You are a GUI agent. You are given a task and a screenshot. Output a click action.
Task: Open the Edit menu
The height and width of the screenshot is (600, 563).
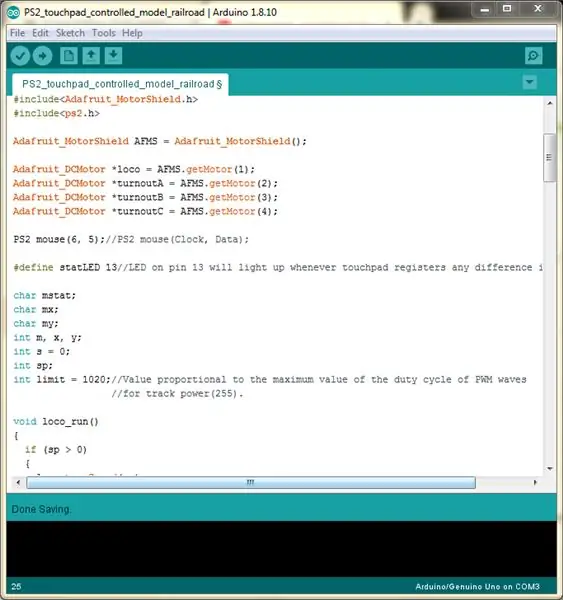coord(40,33)
